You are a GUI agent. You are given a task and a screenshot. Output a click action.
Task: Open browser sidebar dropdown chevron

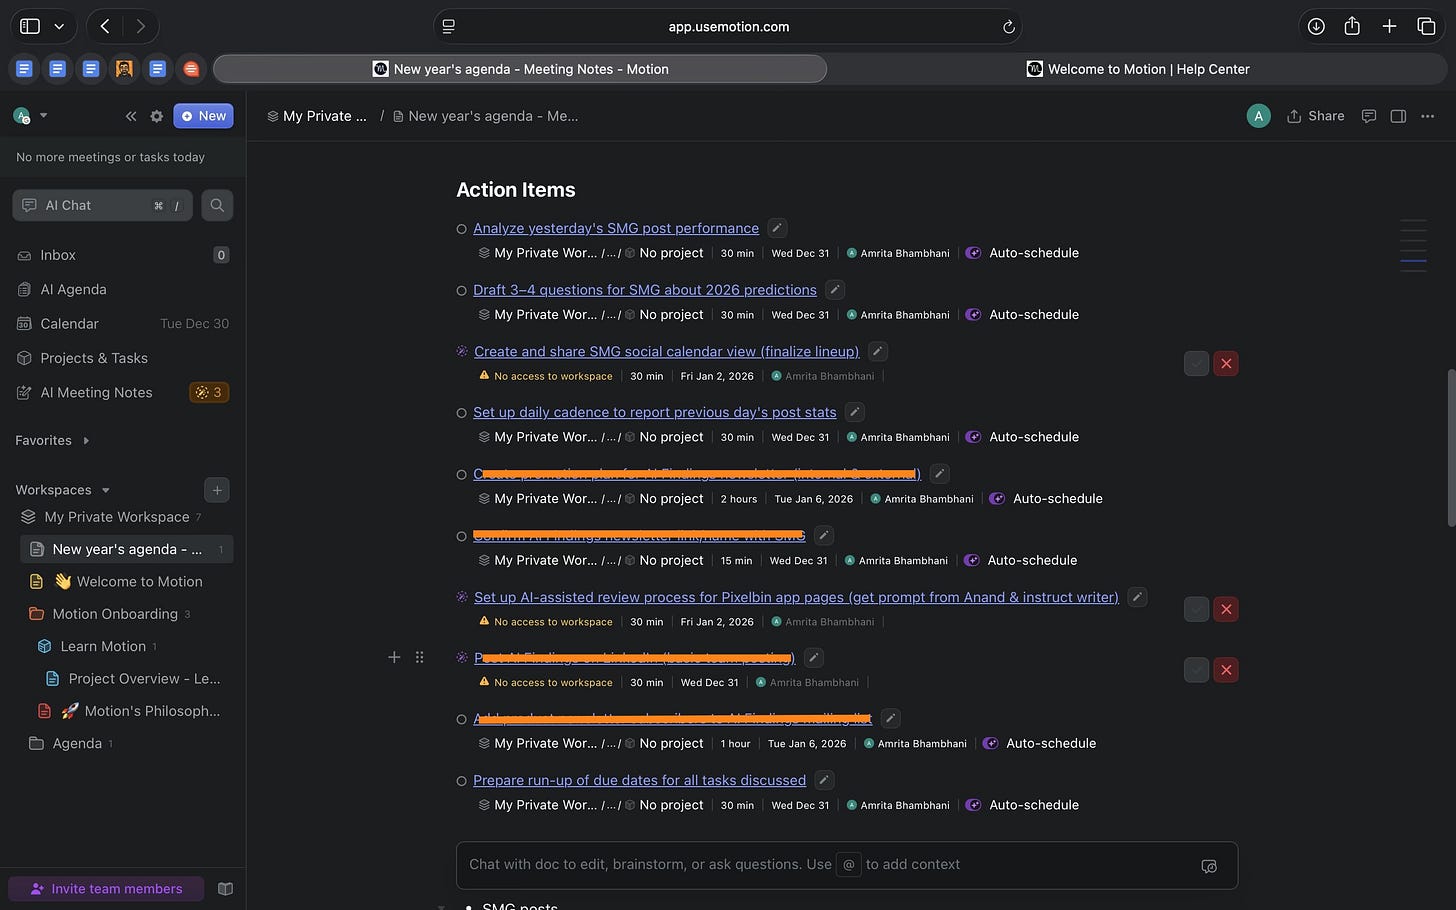[x=59, y=27]
